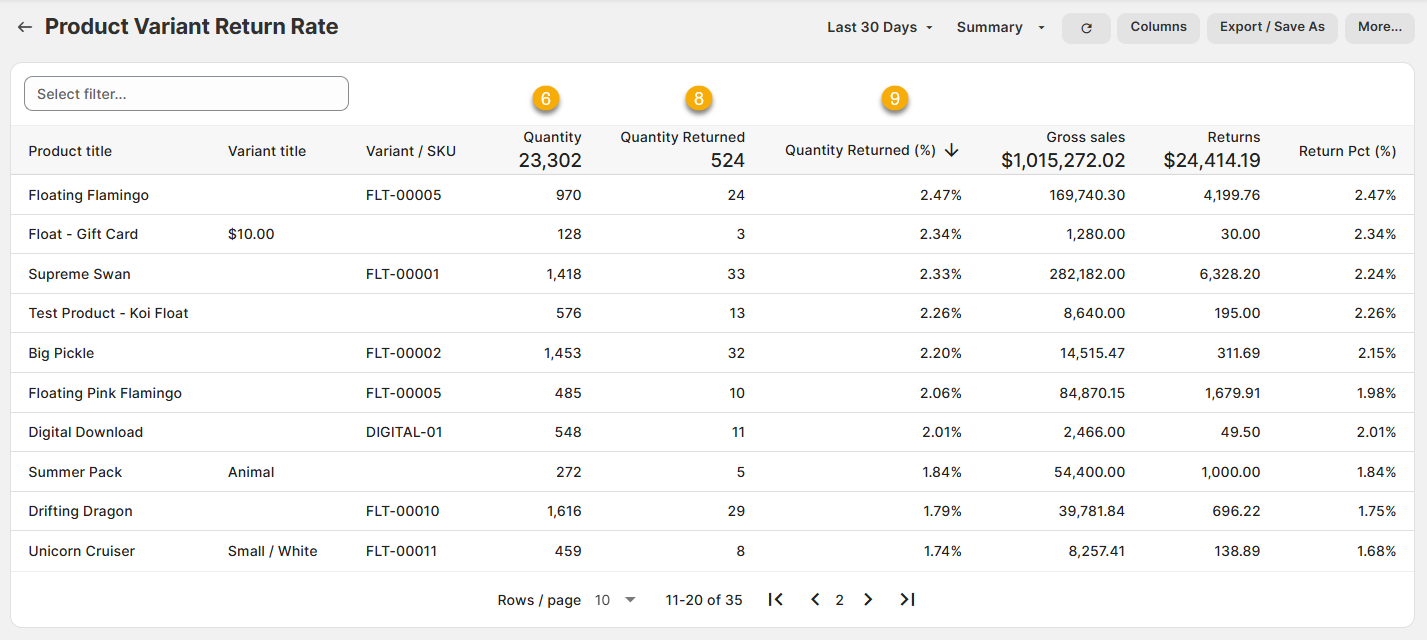This screenshot has height=640, width=1427.
Task: Sort by the Product title column header
Action: tap(70, 152)
